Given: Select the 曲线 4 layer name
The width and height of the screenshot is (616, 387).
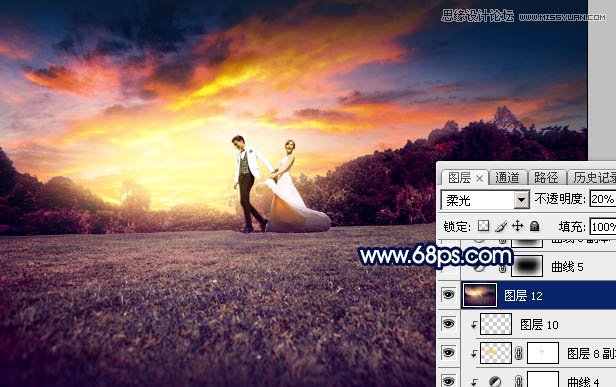Looking at the screenshot, I should click(x=583, y=382).
